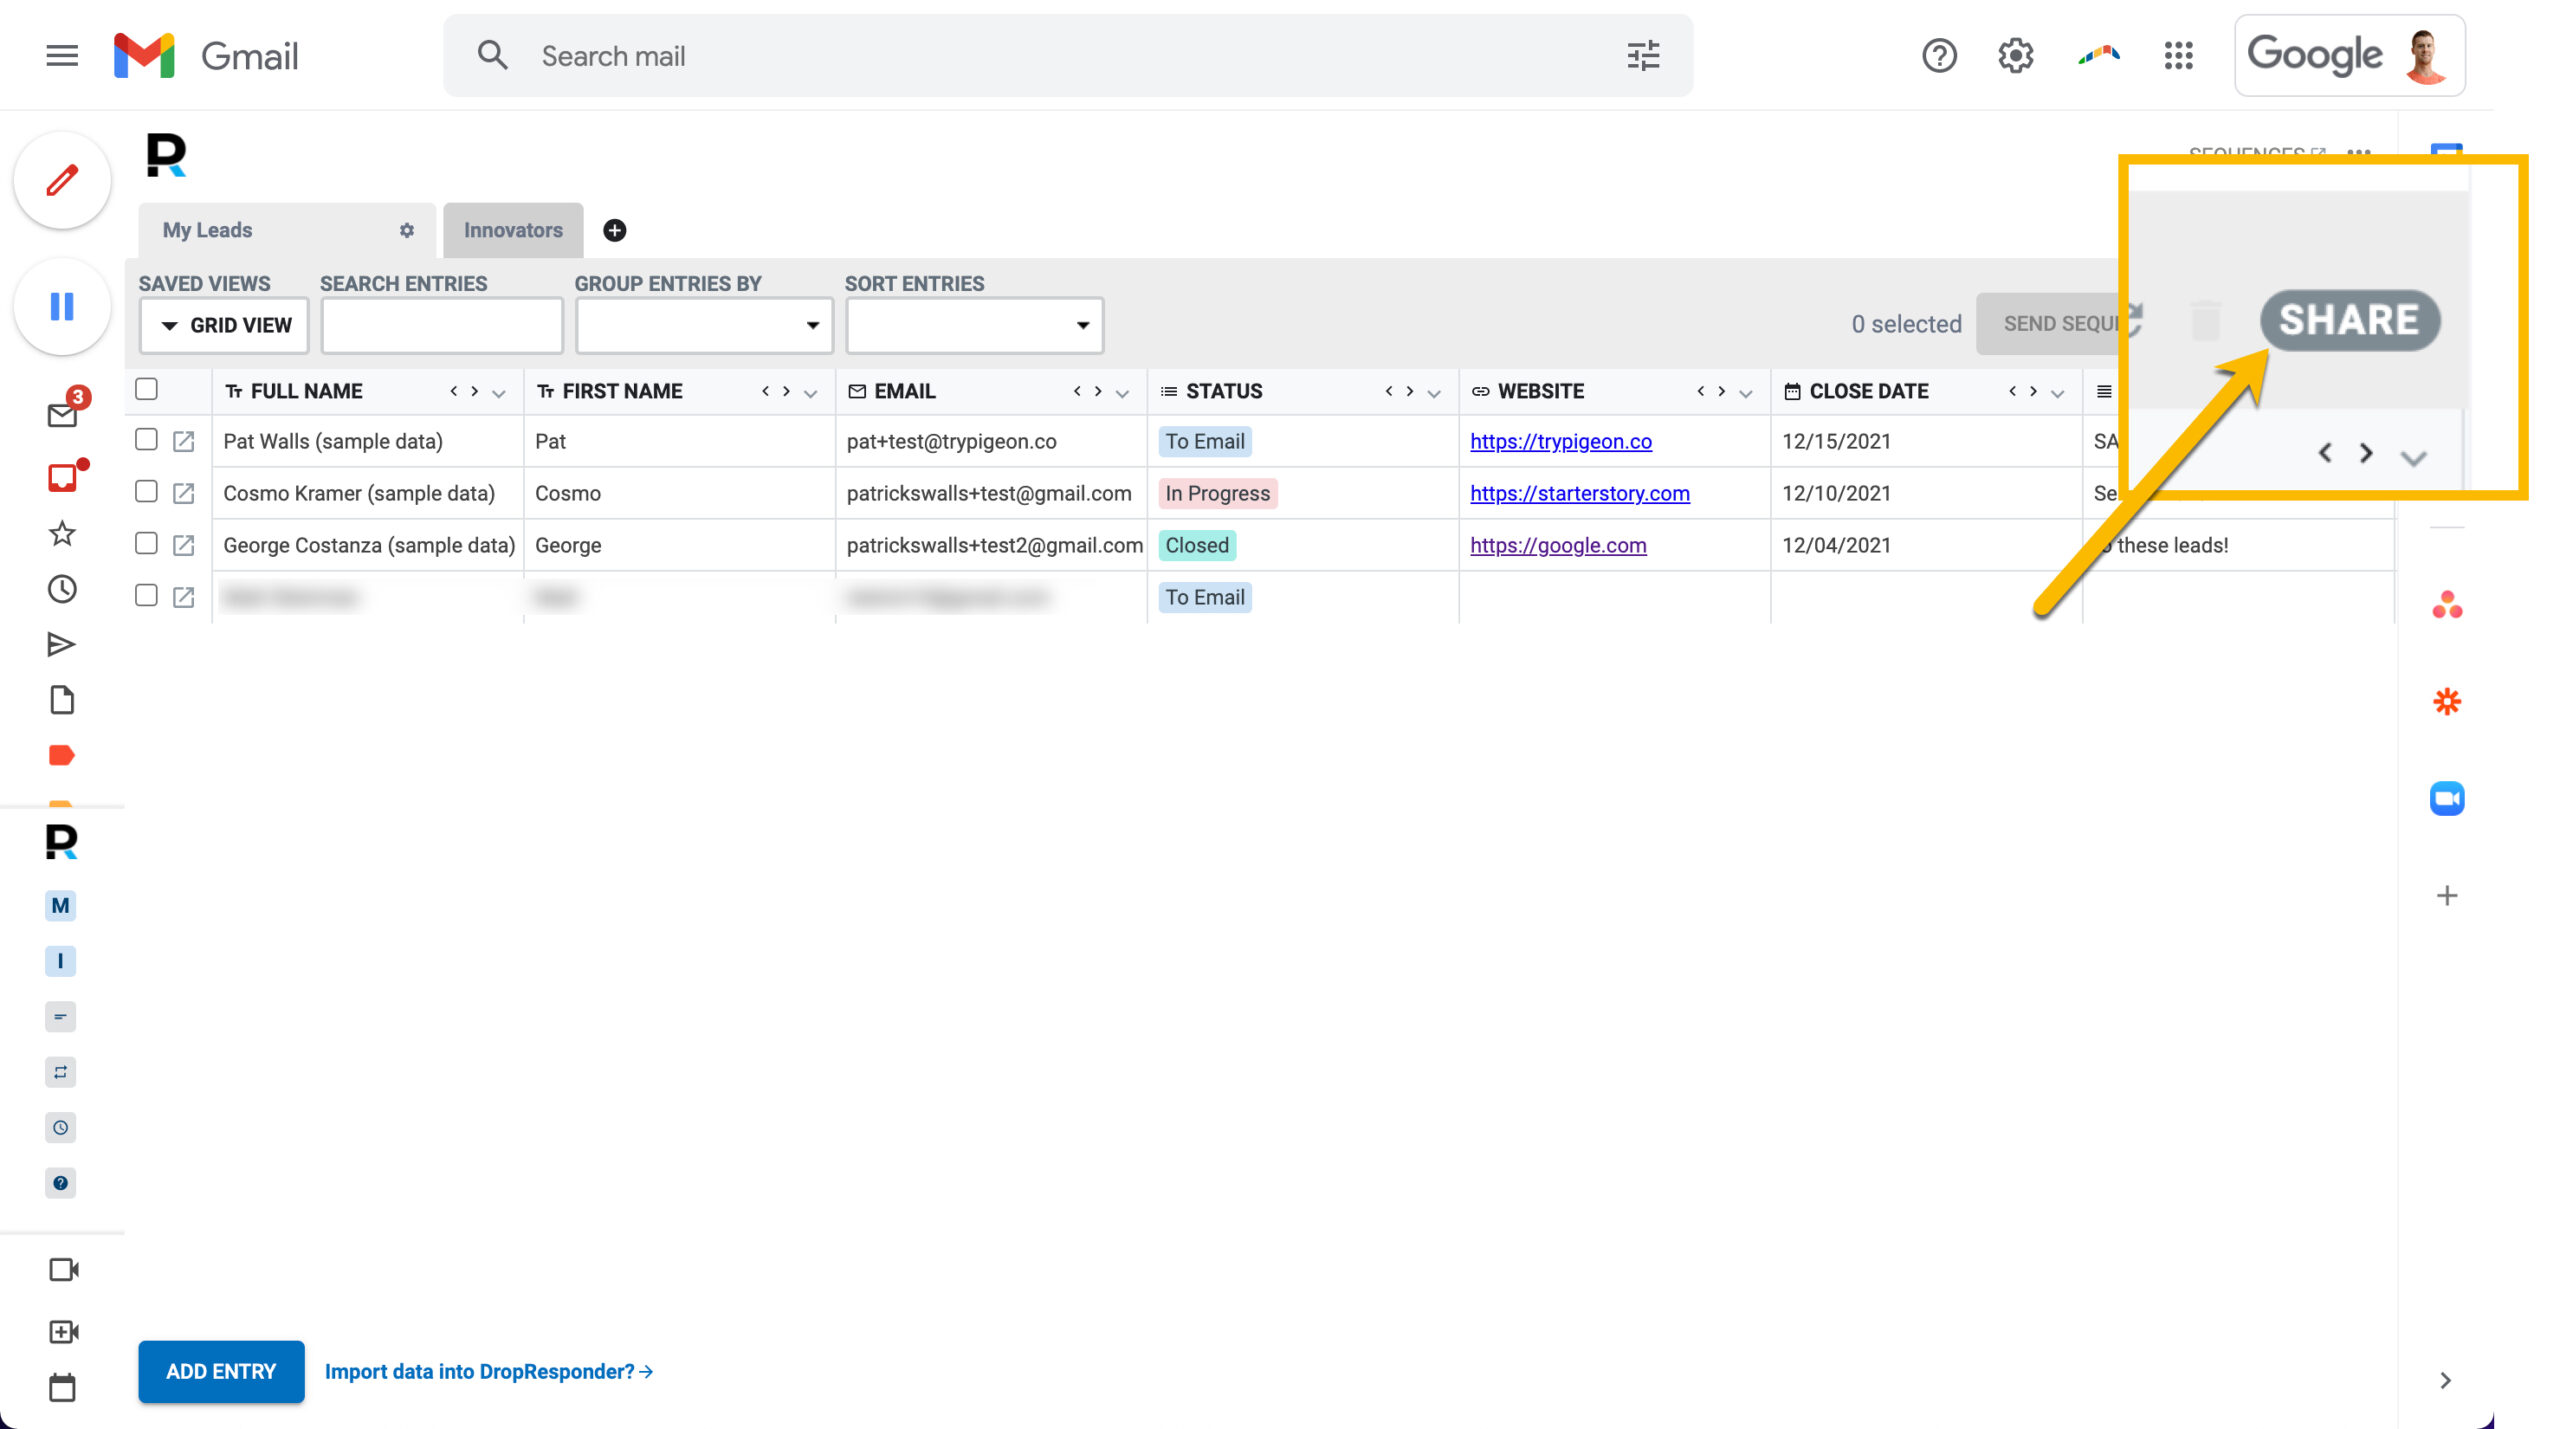Toggle the select-all checkbox in header

click(146, 389)
